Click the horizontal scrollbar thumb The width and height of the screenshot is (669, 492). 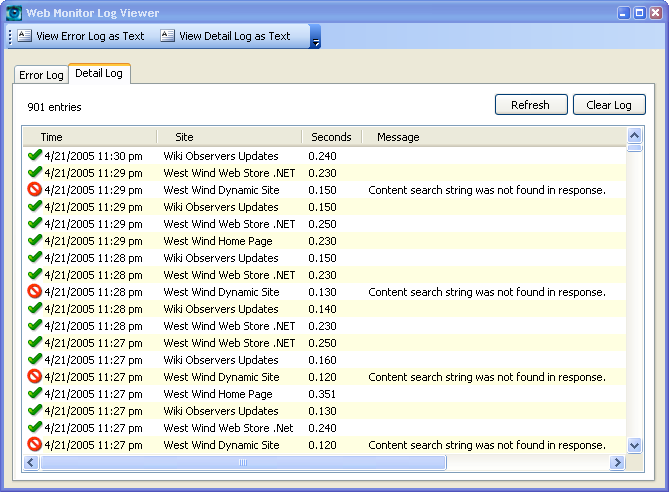(242, 463)
